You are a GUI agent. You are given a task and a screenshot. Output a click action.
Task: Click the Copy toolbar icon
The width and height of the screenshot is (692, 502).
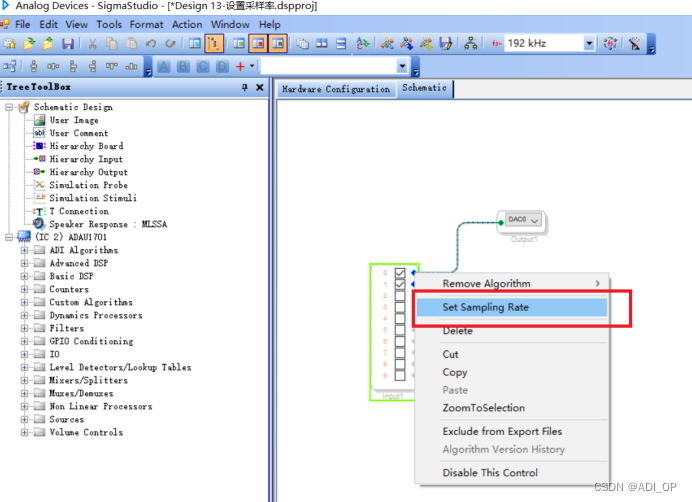click(112, 43)
